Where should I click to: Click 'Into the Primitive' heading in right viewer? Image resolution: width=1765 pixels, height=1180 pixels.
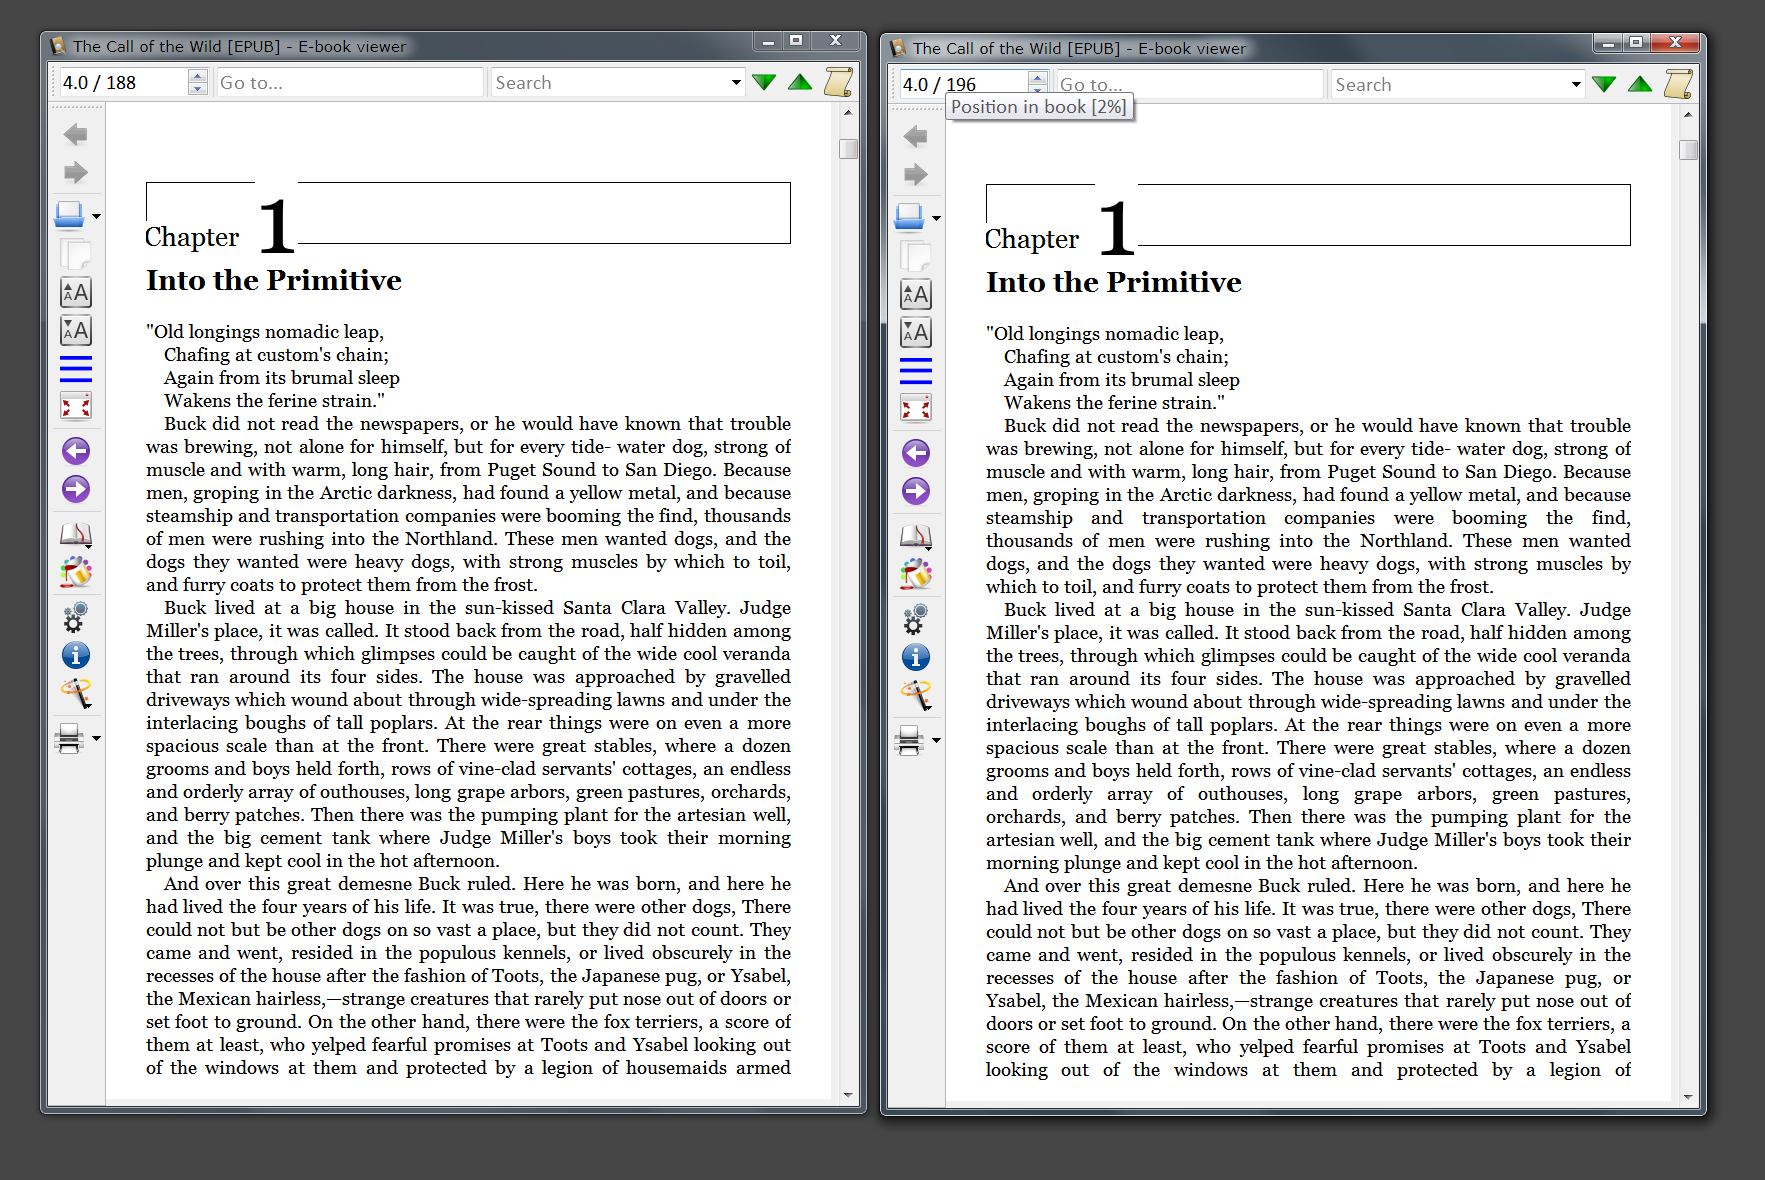tap(1114, 282)
